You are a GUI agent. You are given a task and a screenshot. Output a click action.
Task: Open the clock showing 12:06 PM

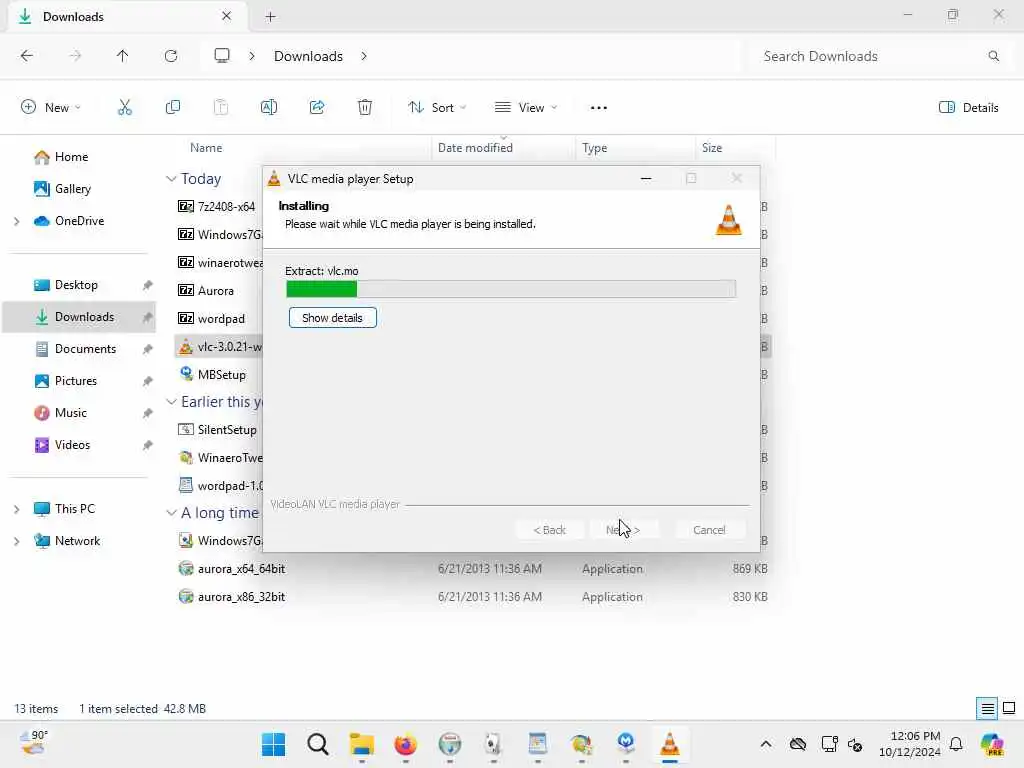[x=910, y=744]
